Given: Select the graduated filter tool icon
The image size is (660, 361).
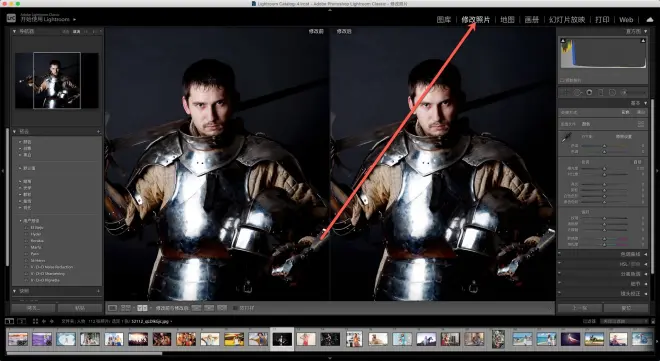Looking at the screenshot, I should [601, 92].
